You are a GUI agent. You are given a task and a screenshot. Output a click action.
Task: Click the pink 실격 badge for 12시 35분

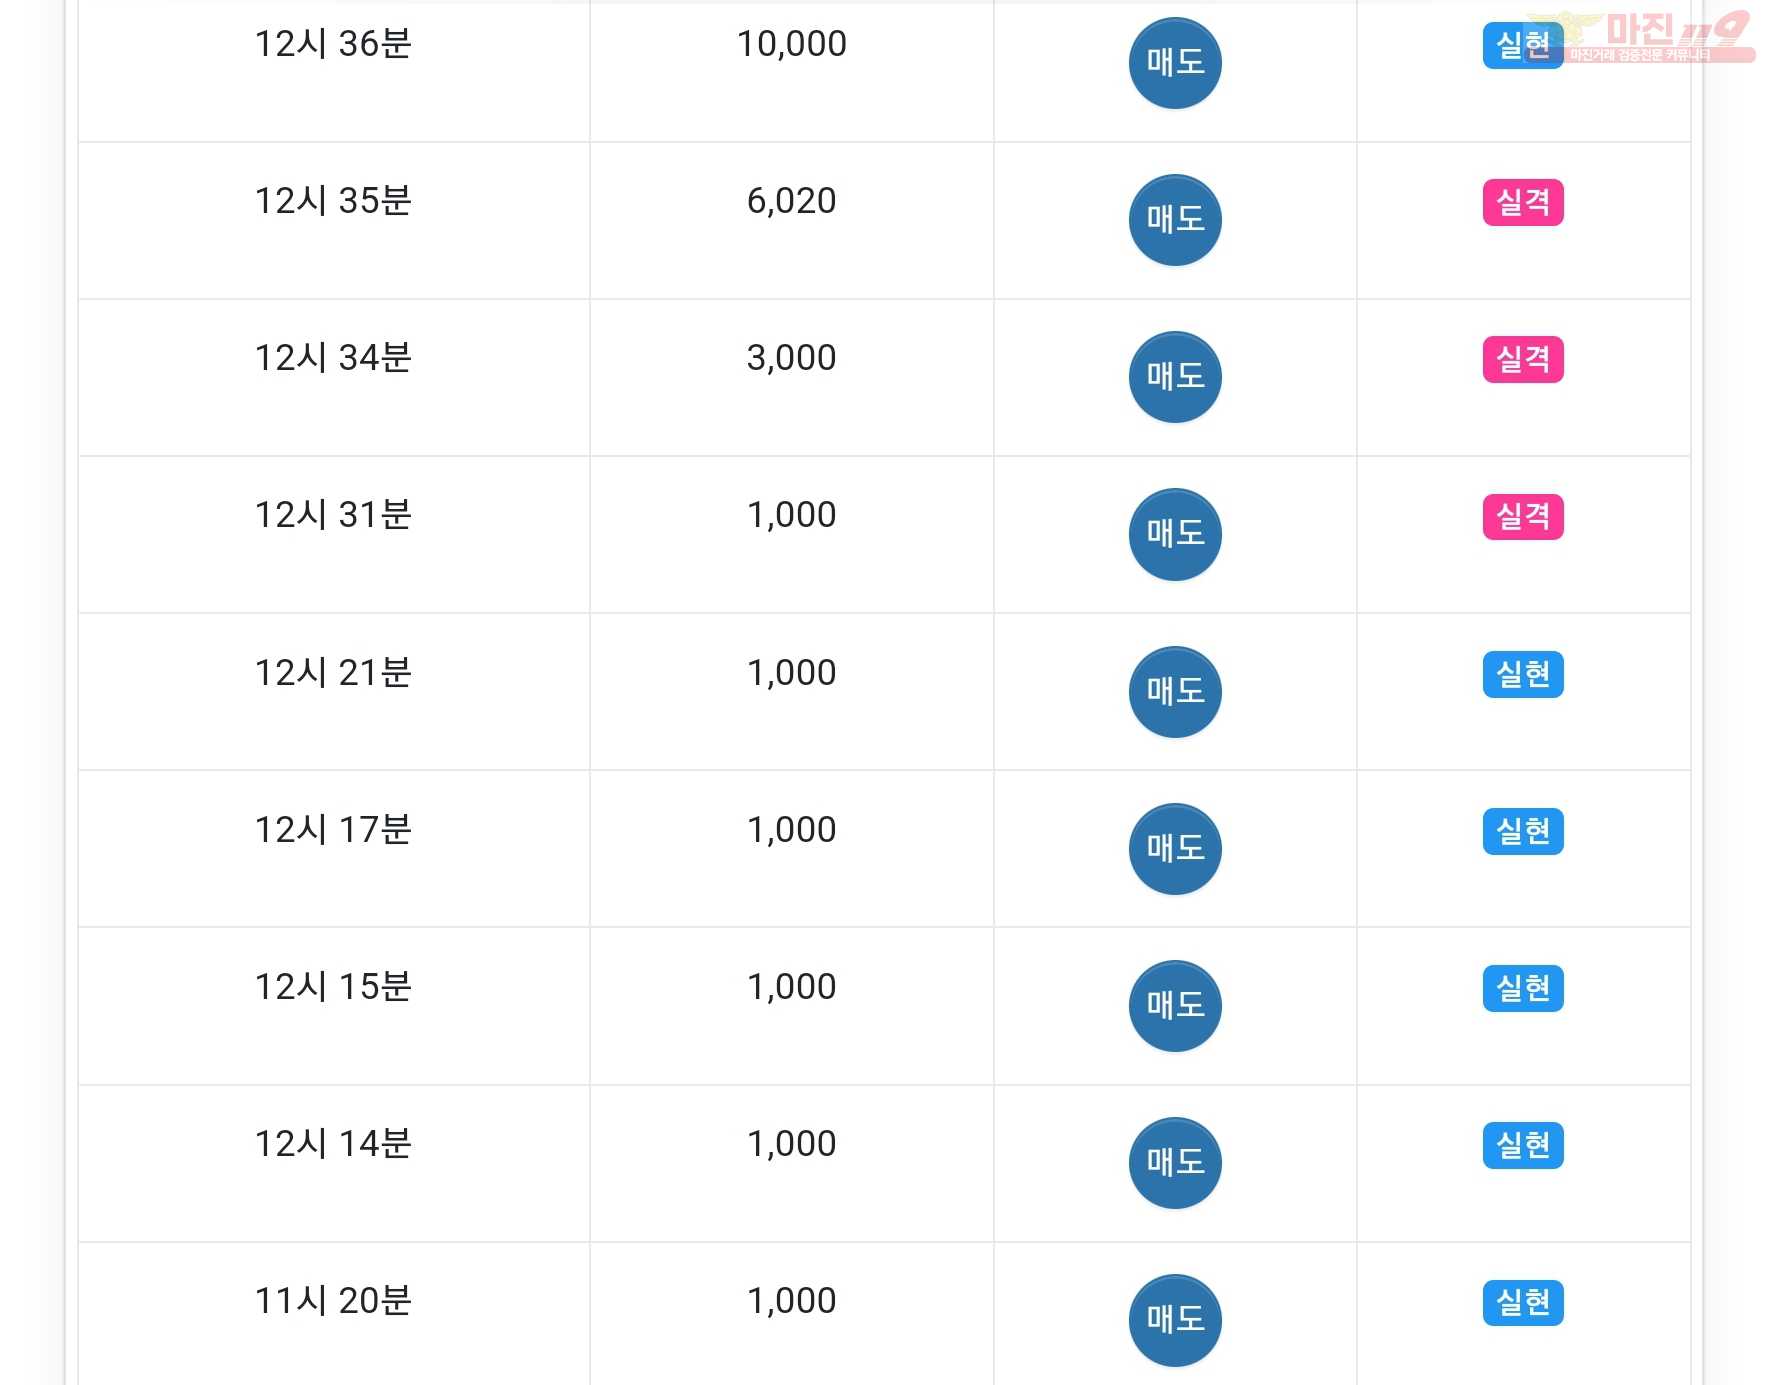(x=1523, y=202)
